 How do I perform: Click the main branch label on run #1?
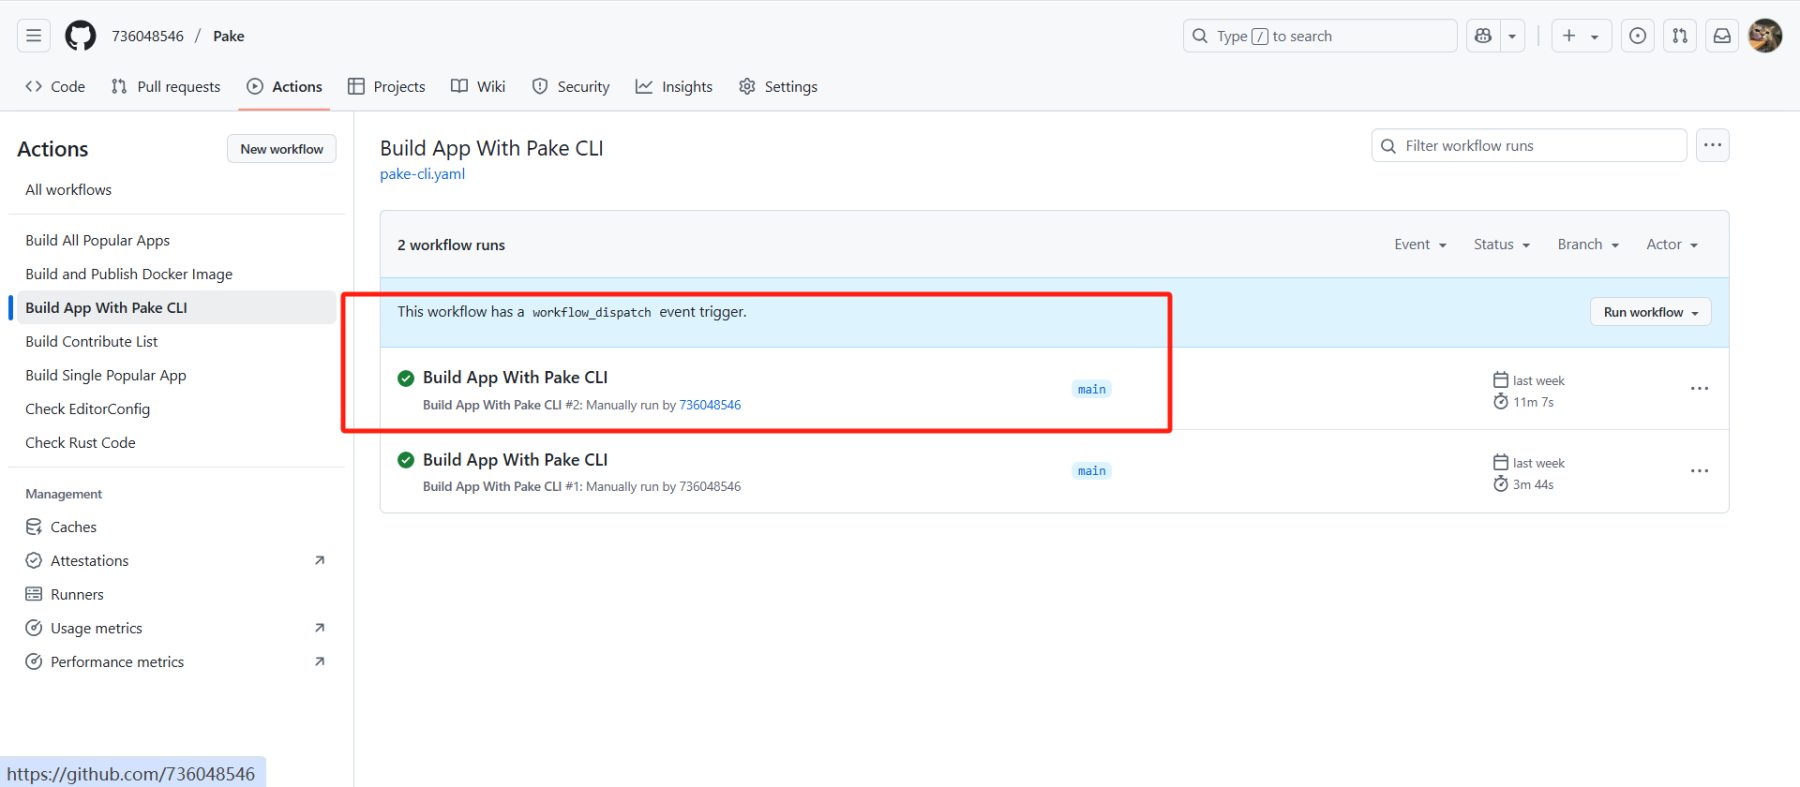coord(1092,471)
